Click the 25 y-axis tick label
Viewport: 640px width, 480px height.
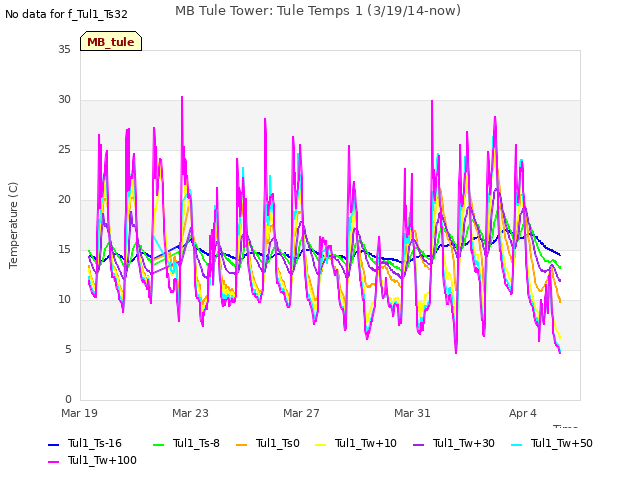pos(64,149)
